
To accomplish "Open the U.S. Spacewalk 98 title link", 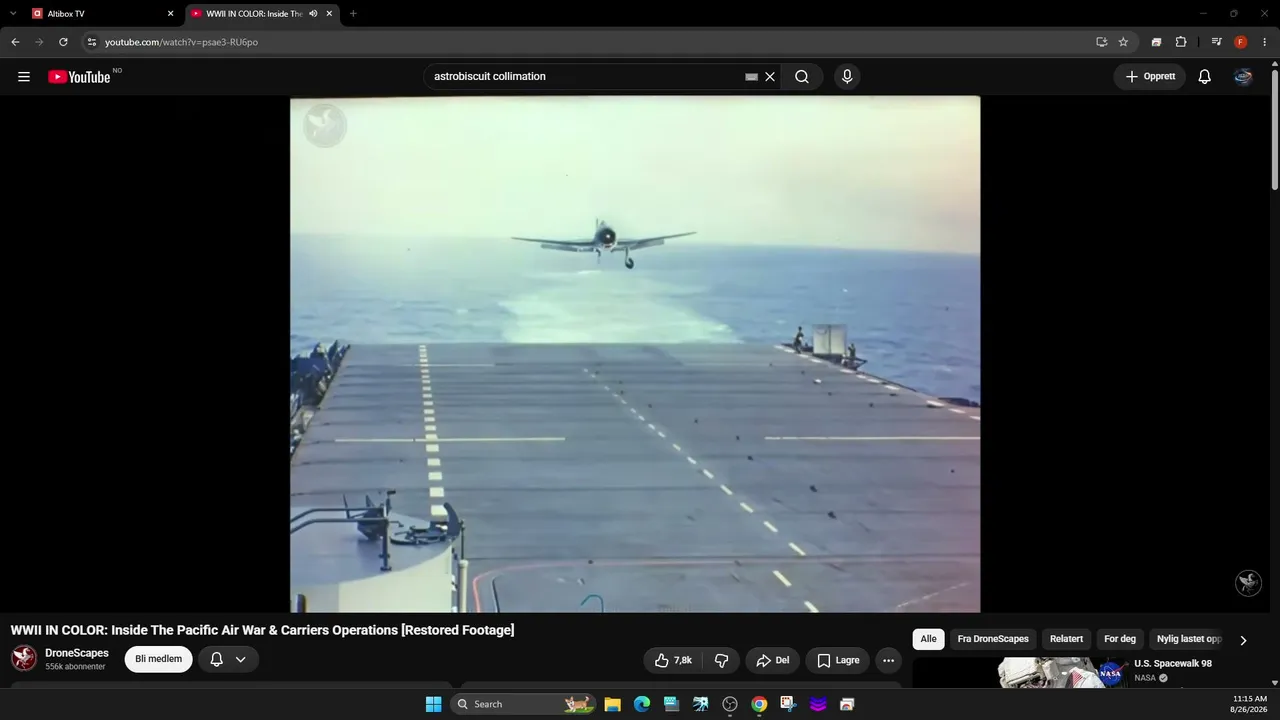I will [1173, 664].
